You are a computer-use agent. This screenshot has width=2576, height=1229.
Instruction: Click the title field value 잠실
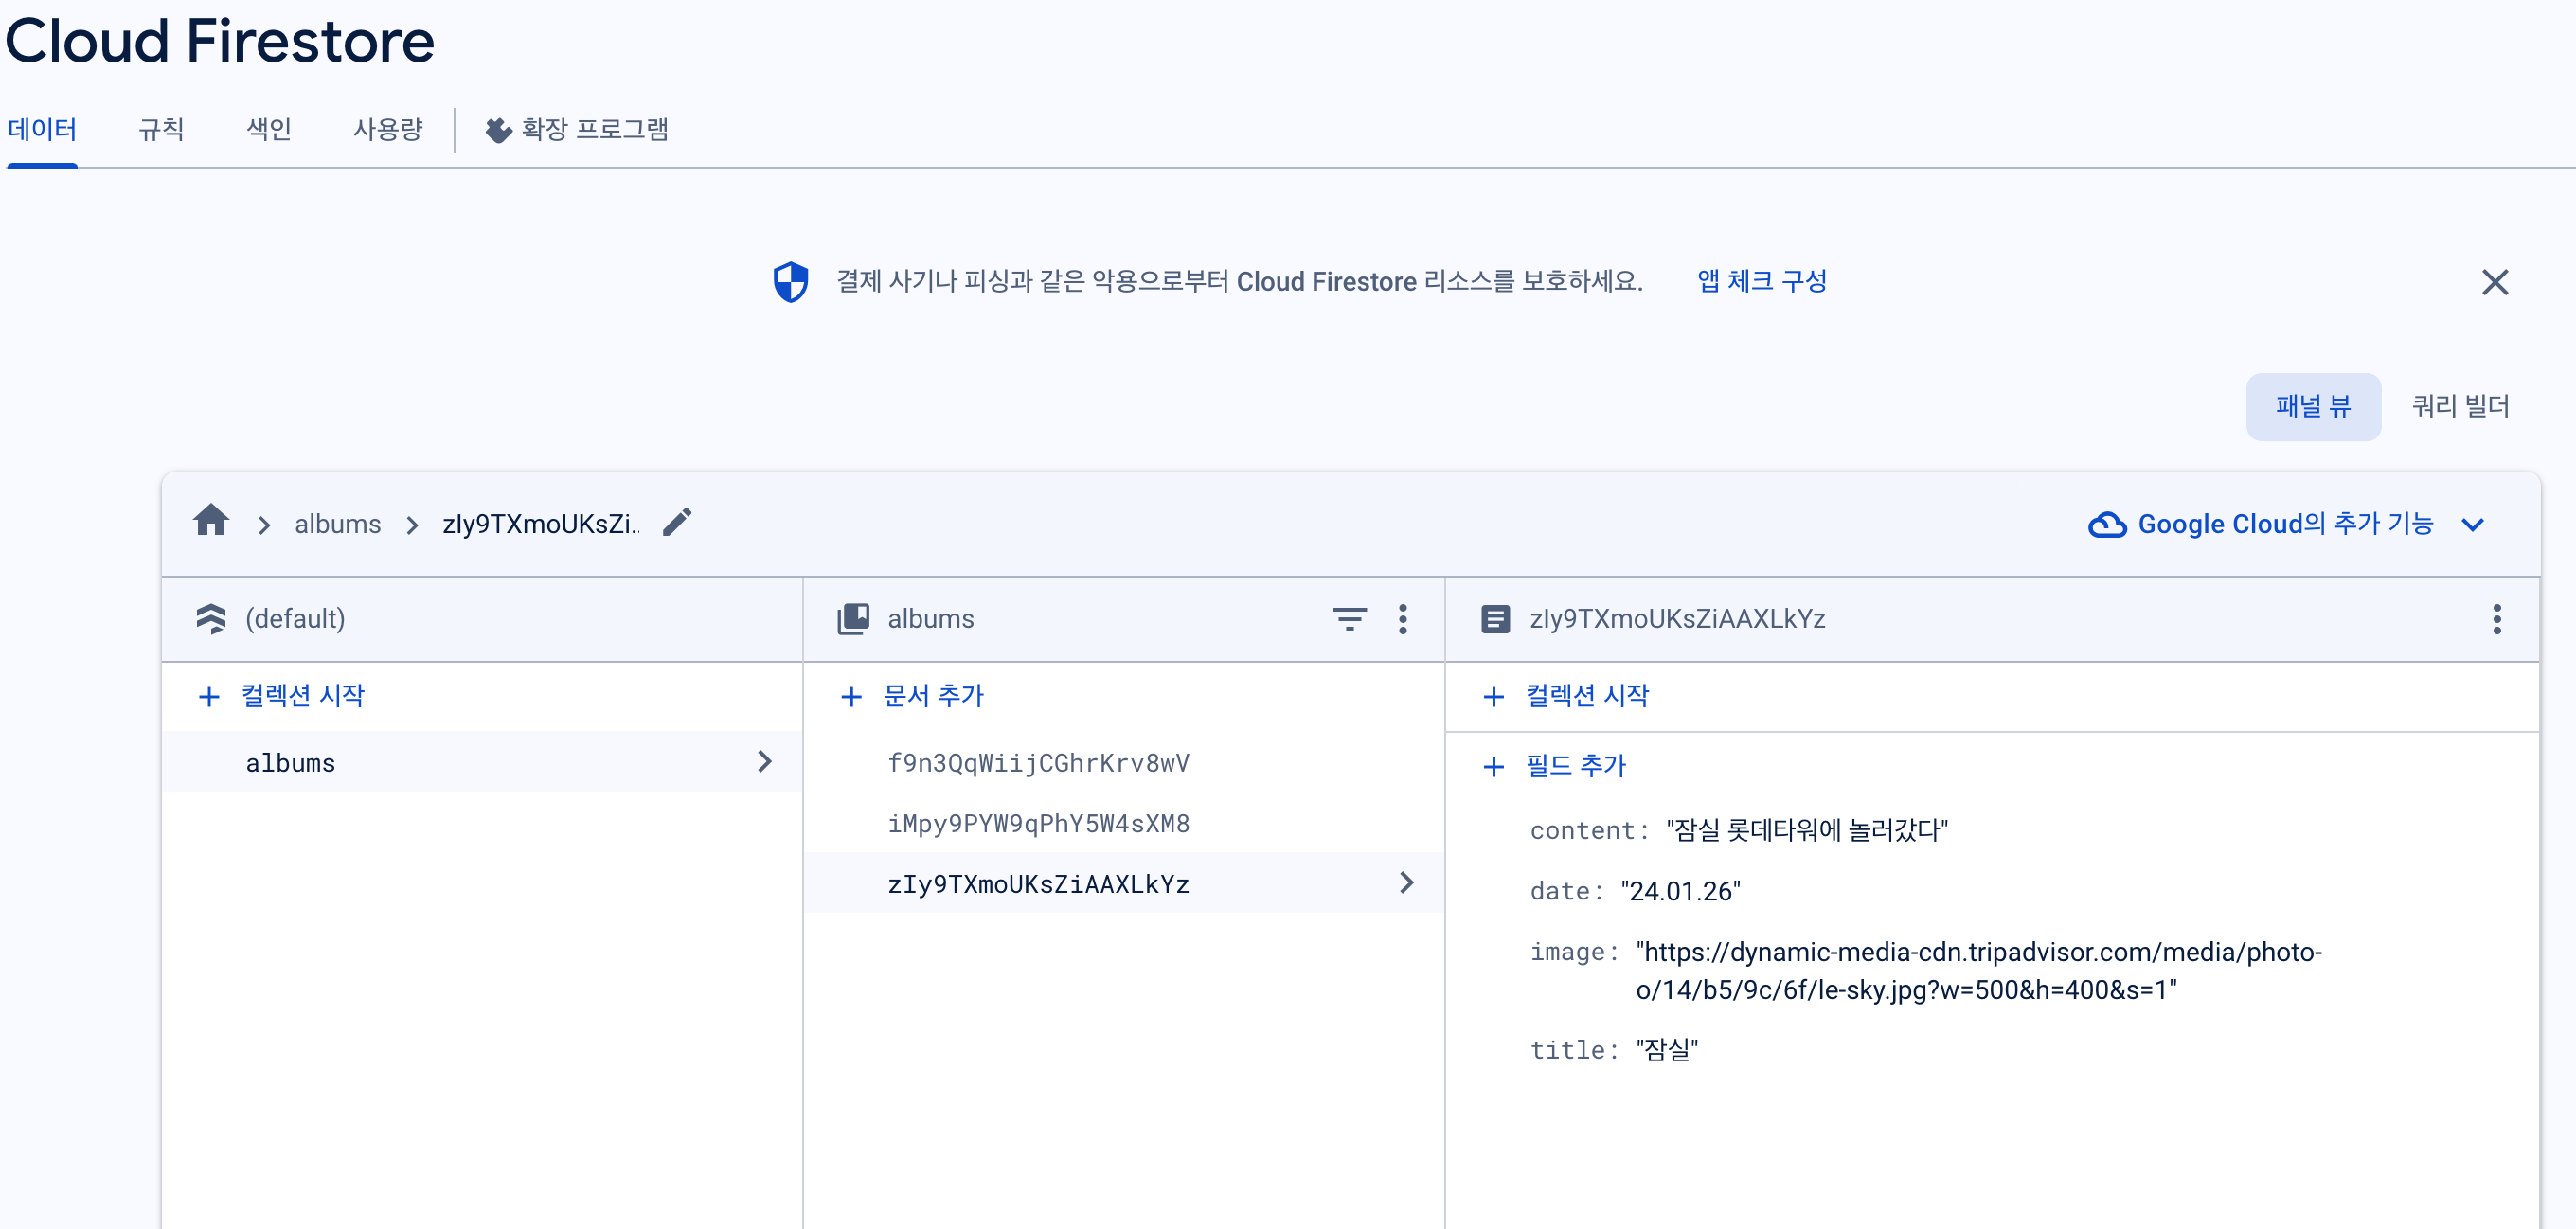tap(1666, 1049)
